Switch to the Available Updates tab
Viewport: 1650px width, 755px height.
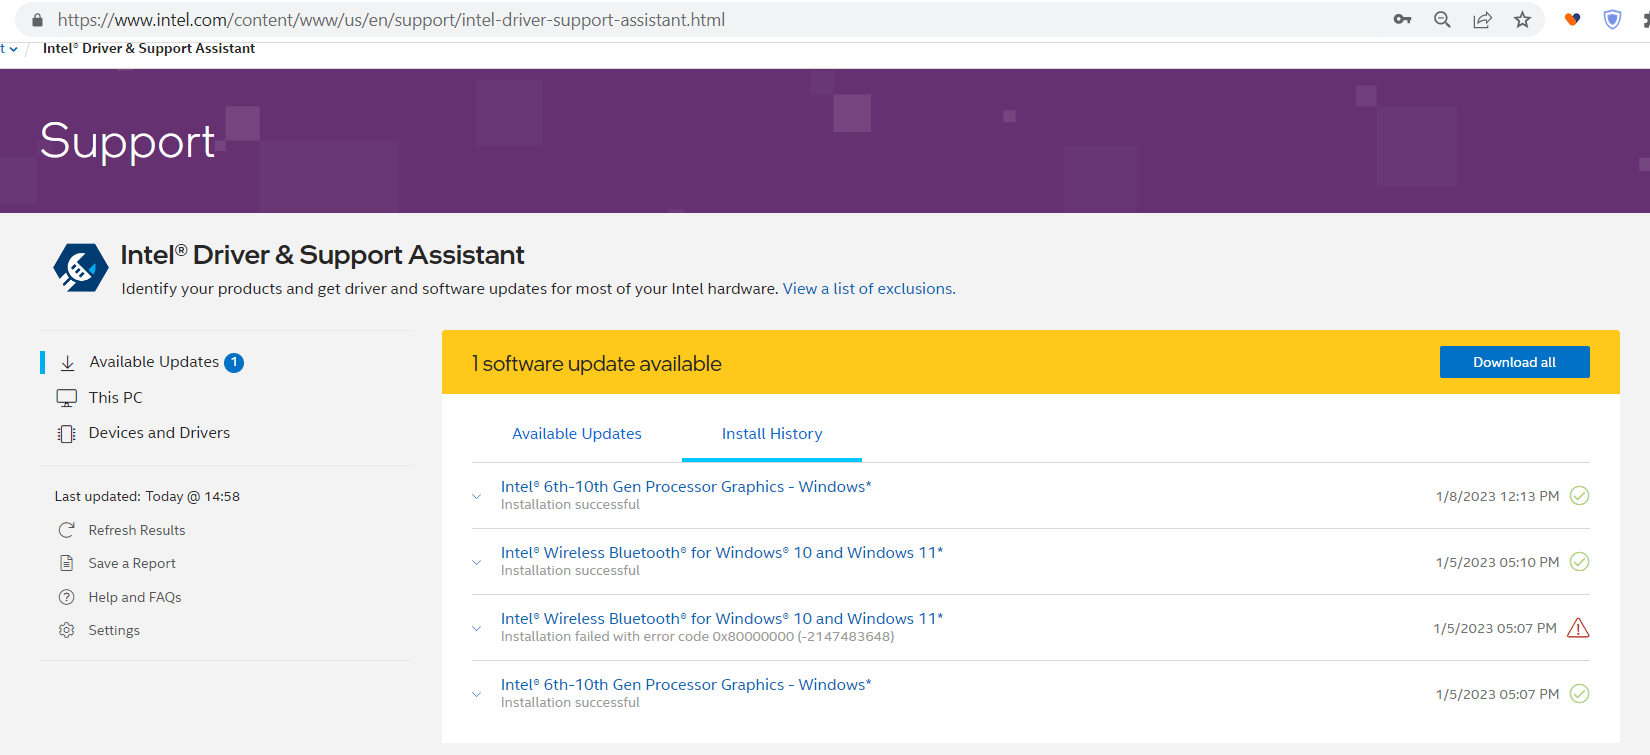pyautogui.click(x=577, y=434)
